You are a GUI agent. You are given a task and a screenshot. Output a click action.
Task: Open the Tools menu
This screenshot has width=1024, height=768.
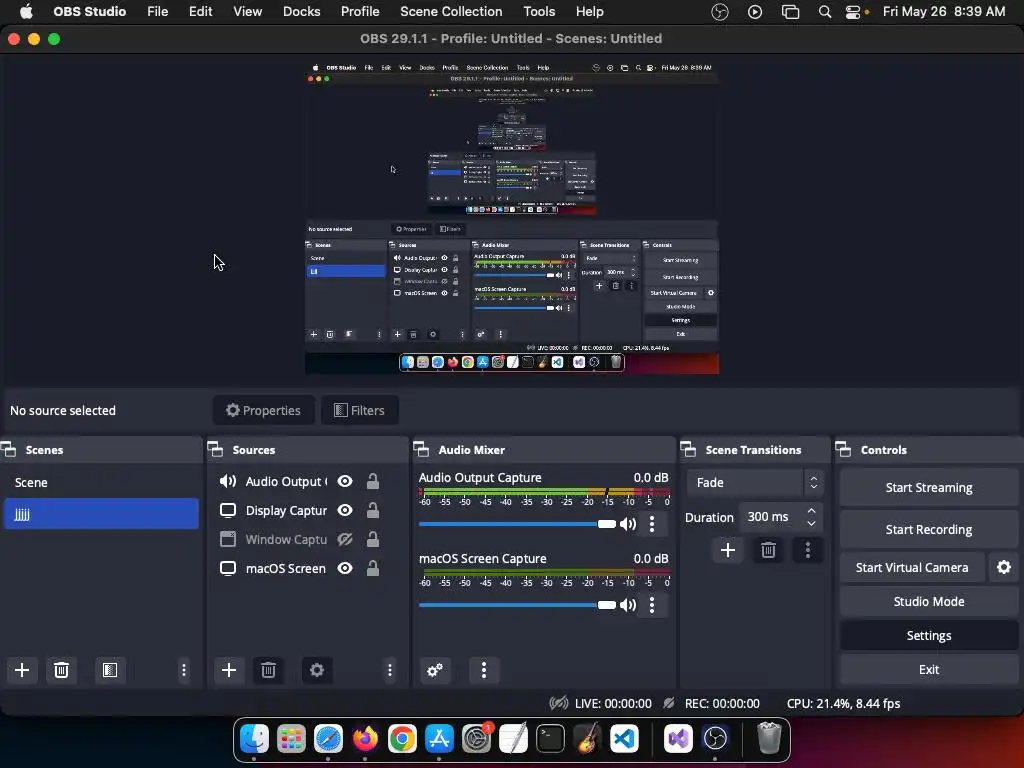[539, 12]
